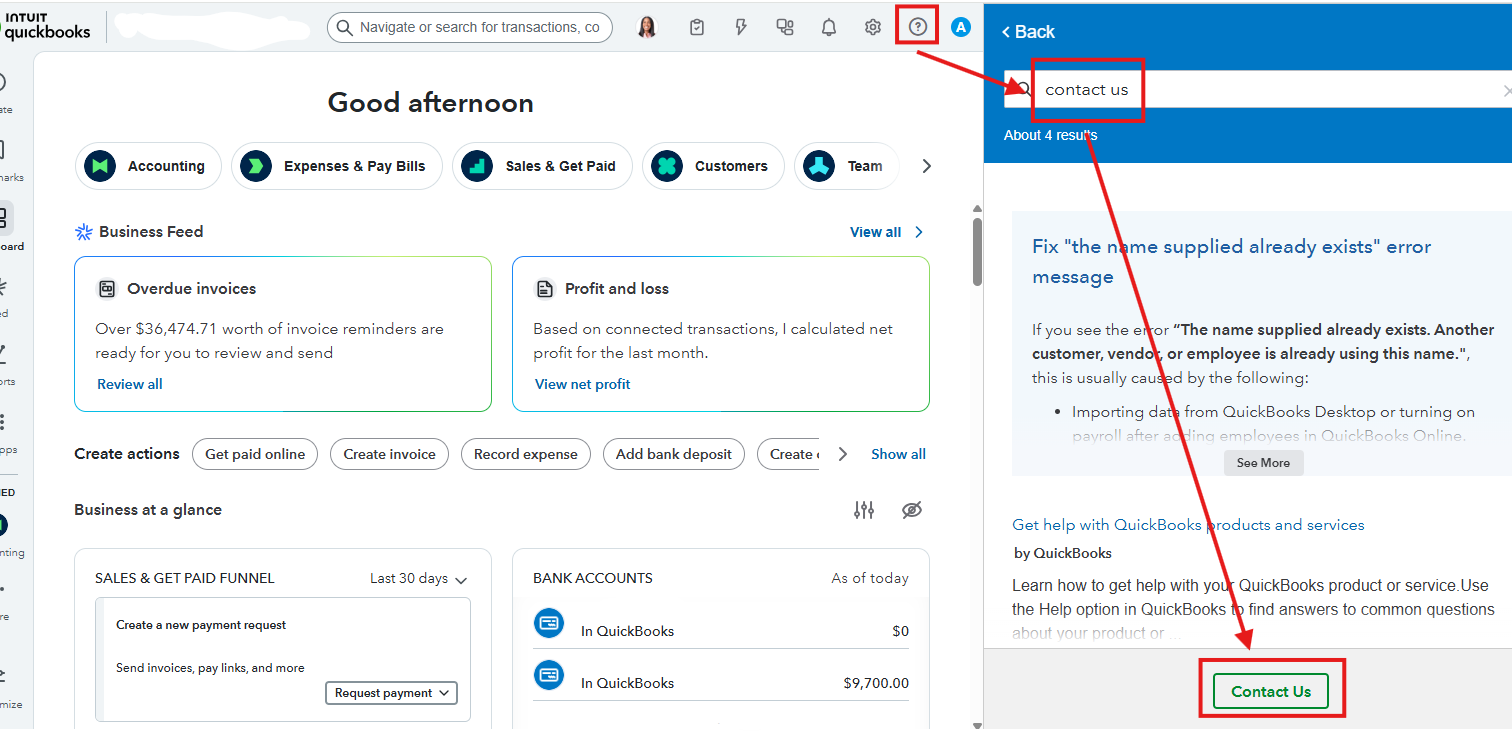Click the Sales & Get Paid icon
Viewport: 1512px width, 731px height.
[477, 166]
